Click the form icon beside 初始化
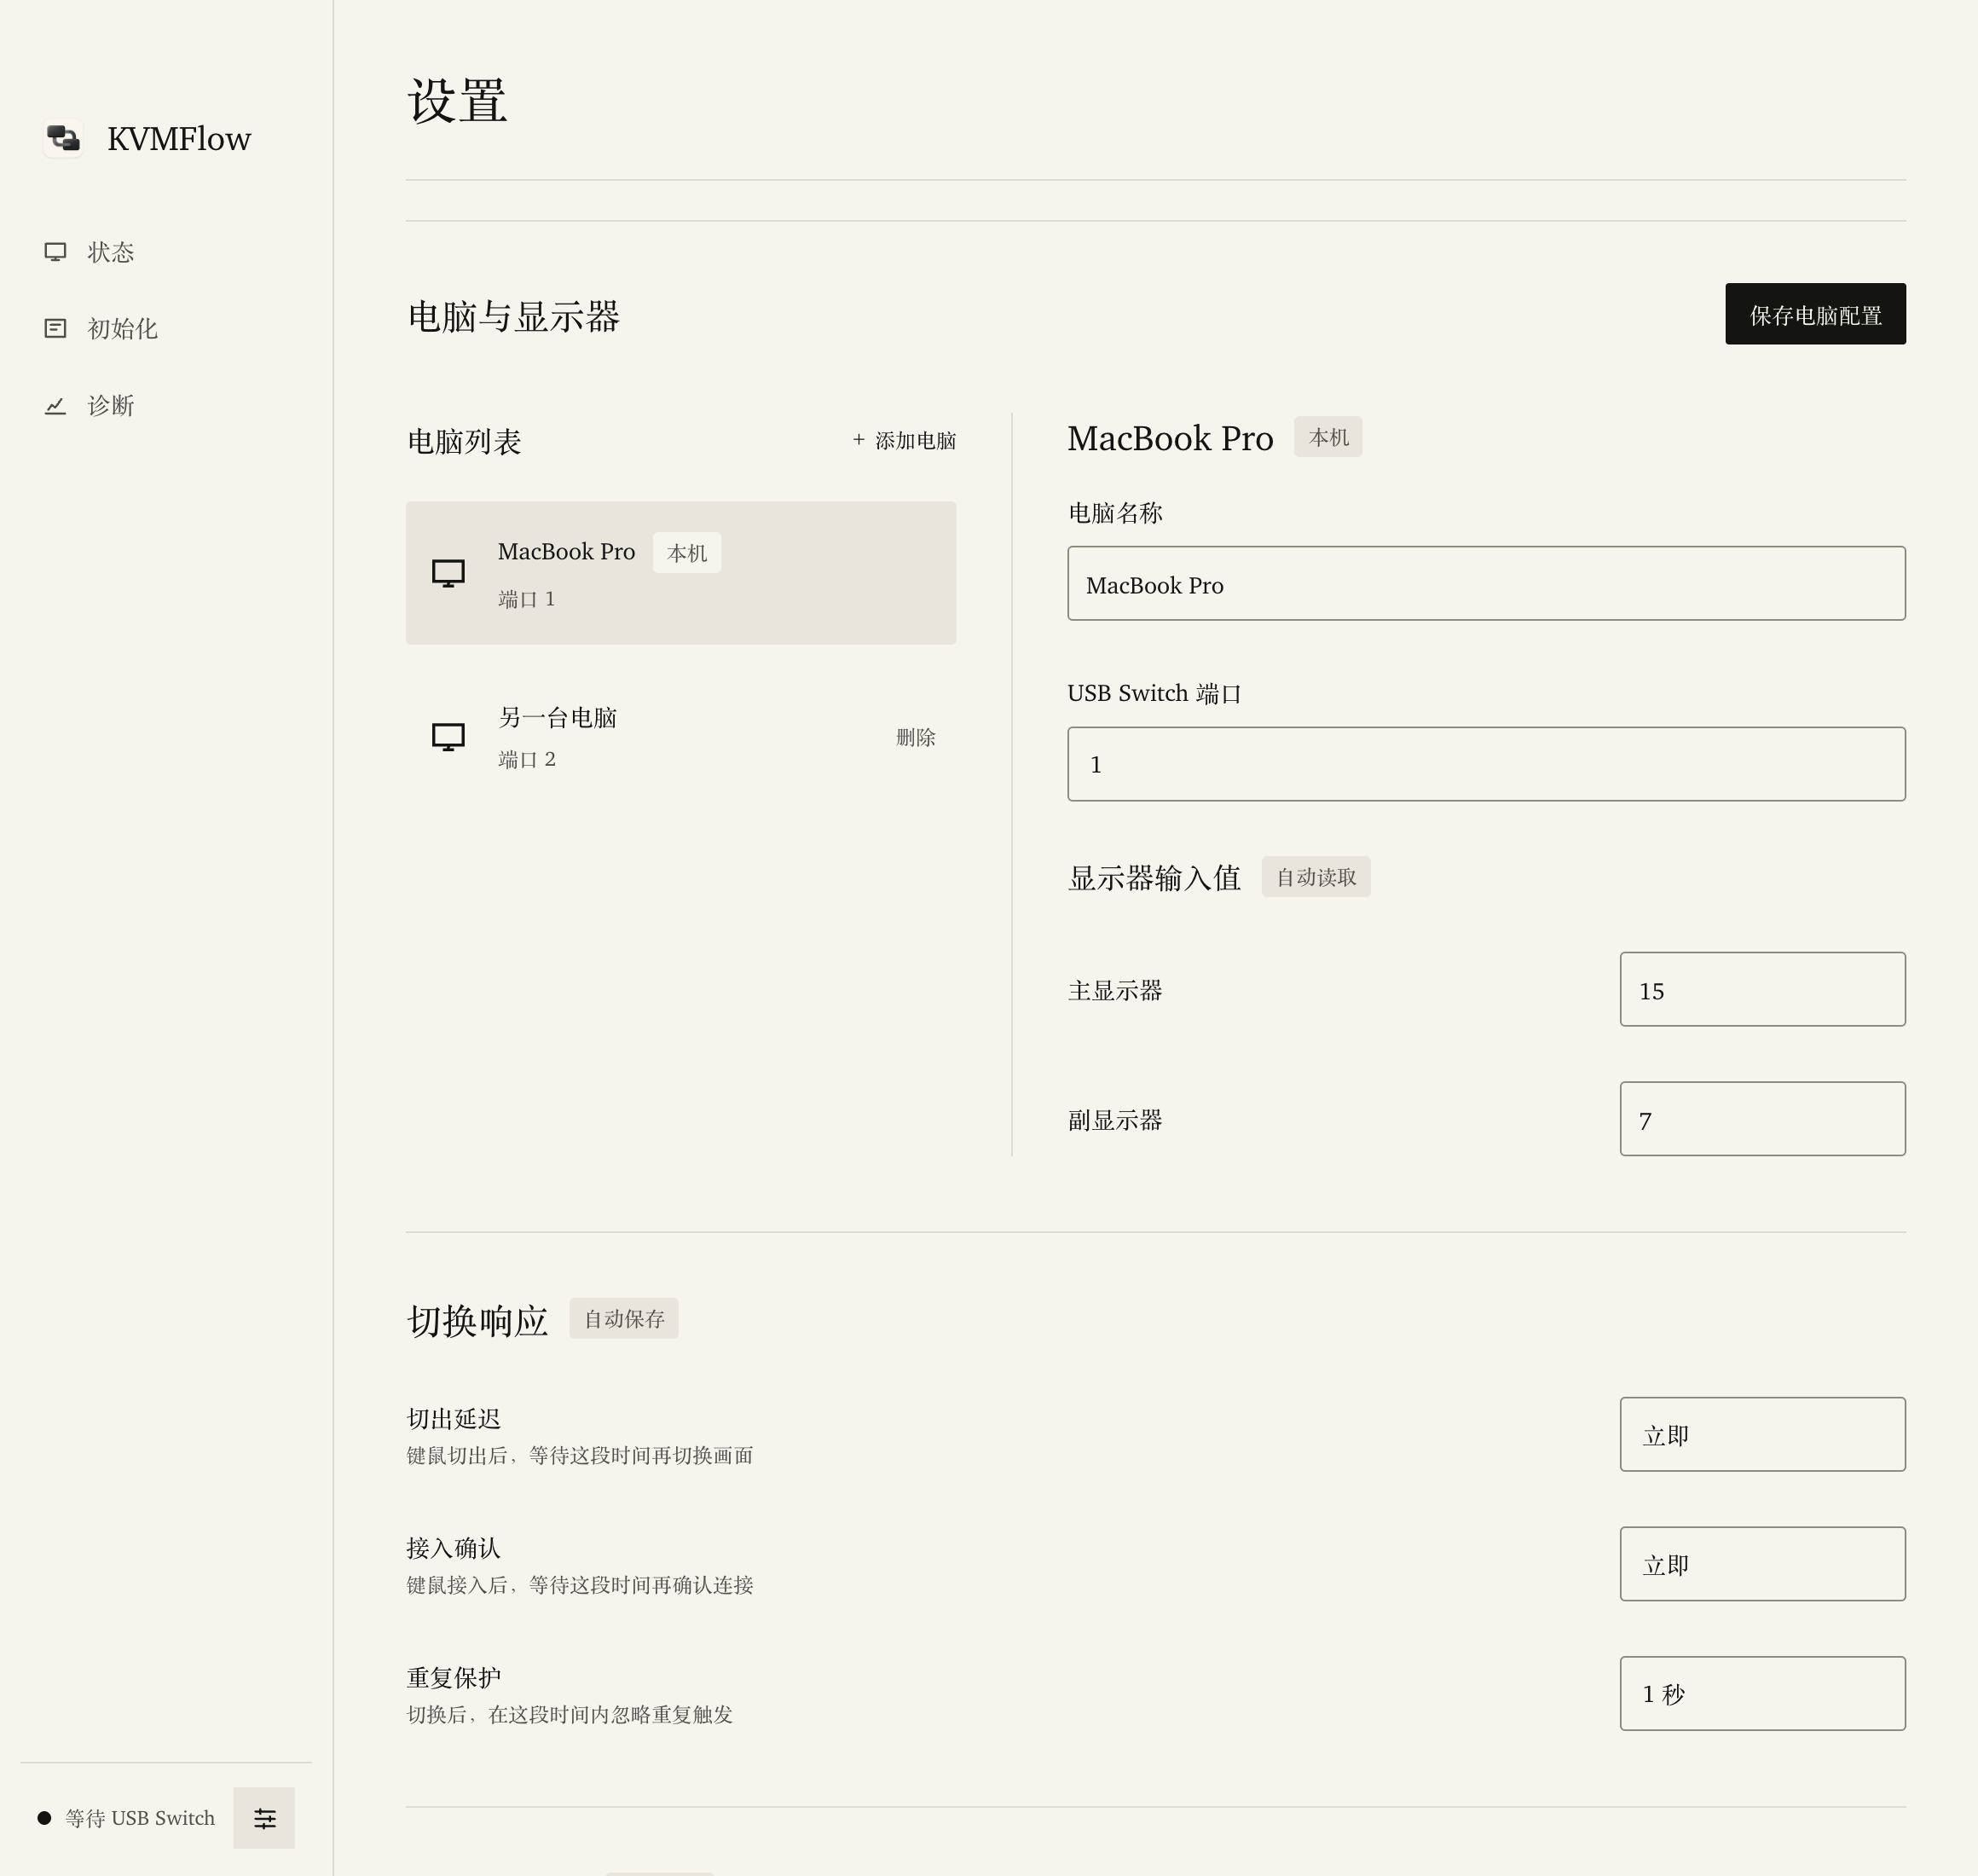 55,328
